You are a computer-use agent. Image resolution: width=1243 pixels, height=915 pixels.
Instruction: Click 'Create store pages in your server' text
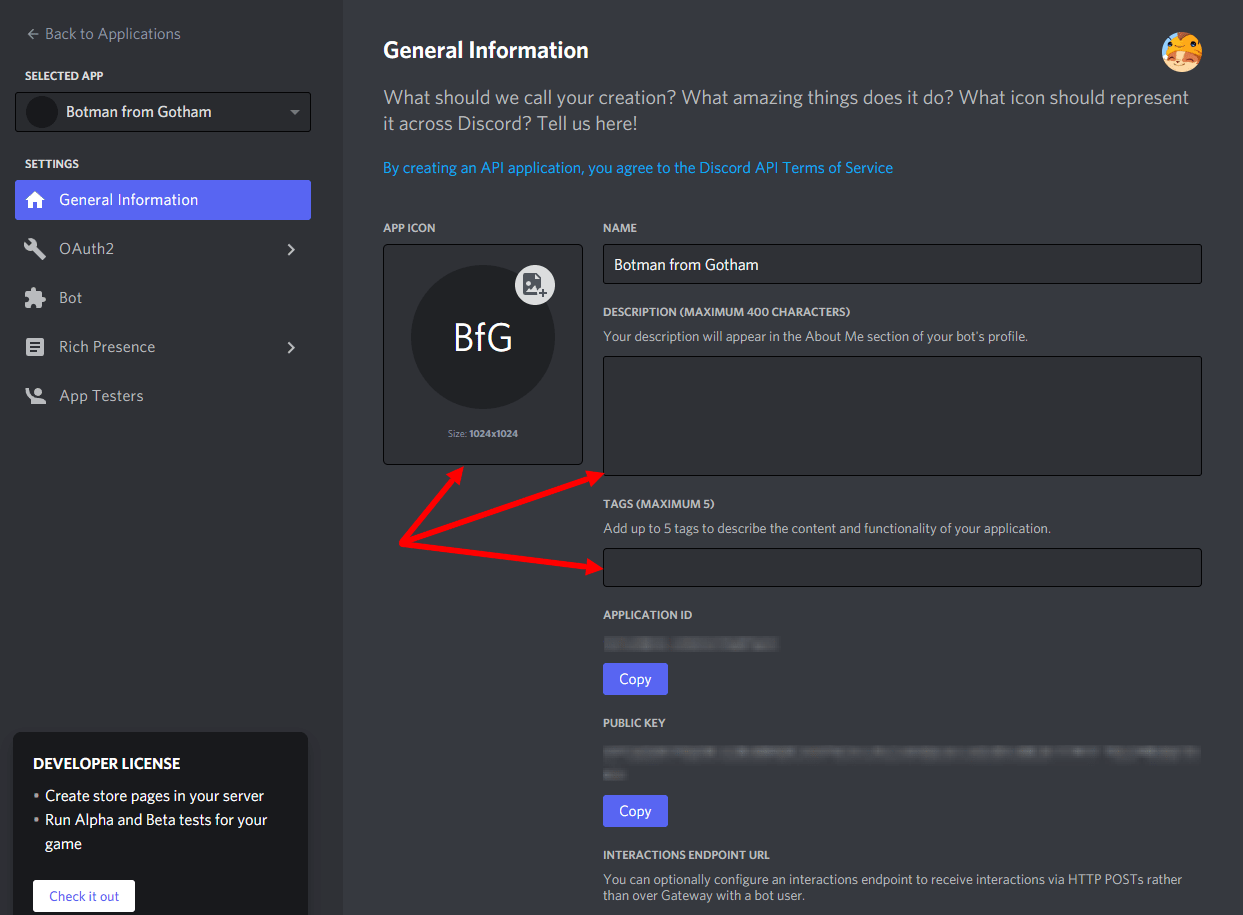(x=155, y=796)
